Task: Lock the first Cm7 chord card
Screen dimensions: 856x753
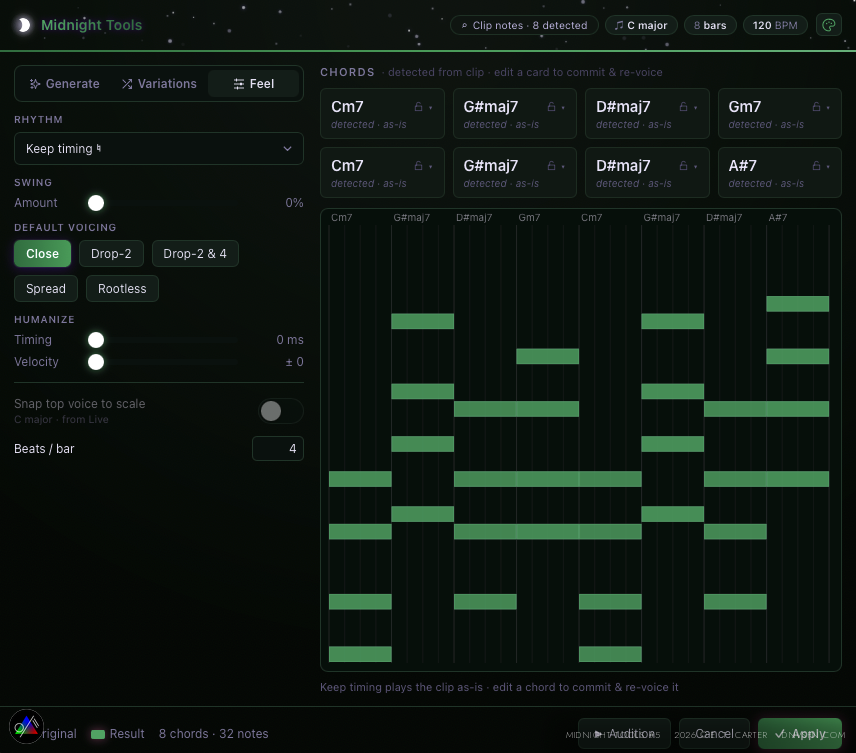Action: click(x=418, y=107)
